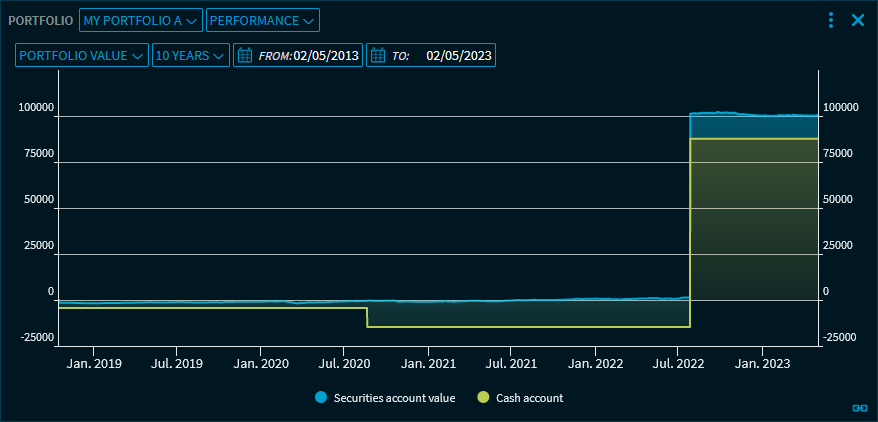Click the Jan. 2021 x-axis label
The width and height of the screenshot is (878, 422).
coord(428,363)
